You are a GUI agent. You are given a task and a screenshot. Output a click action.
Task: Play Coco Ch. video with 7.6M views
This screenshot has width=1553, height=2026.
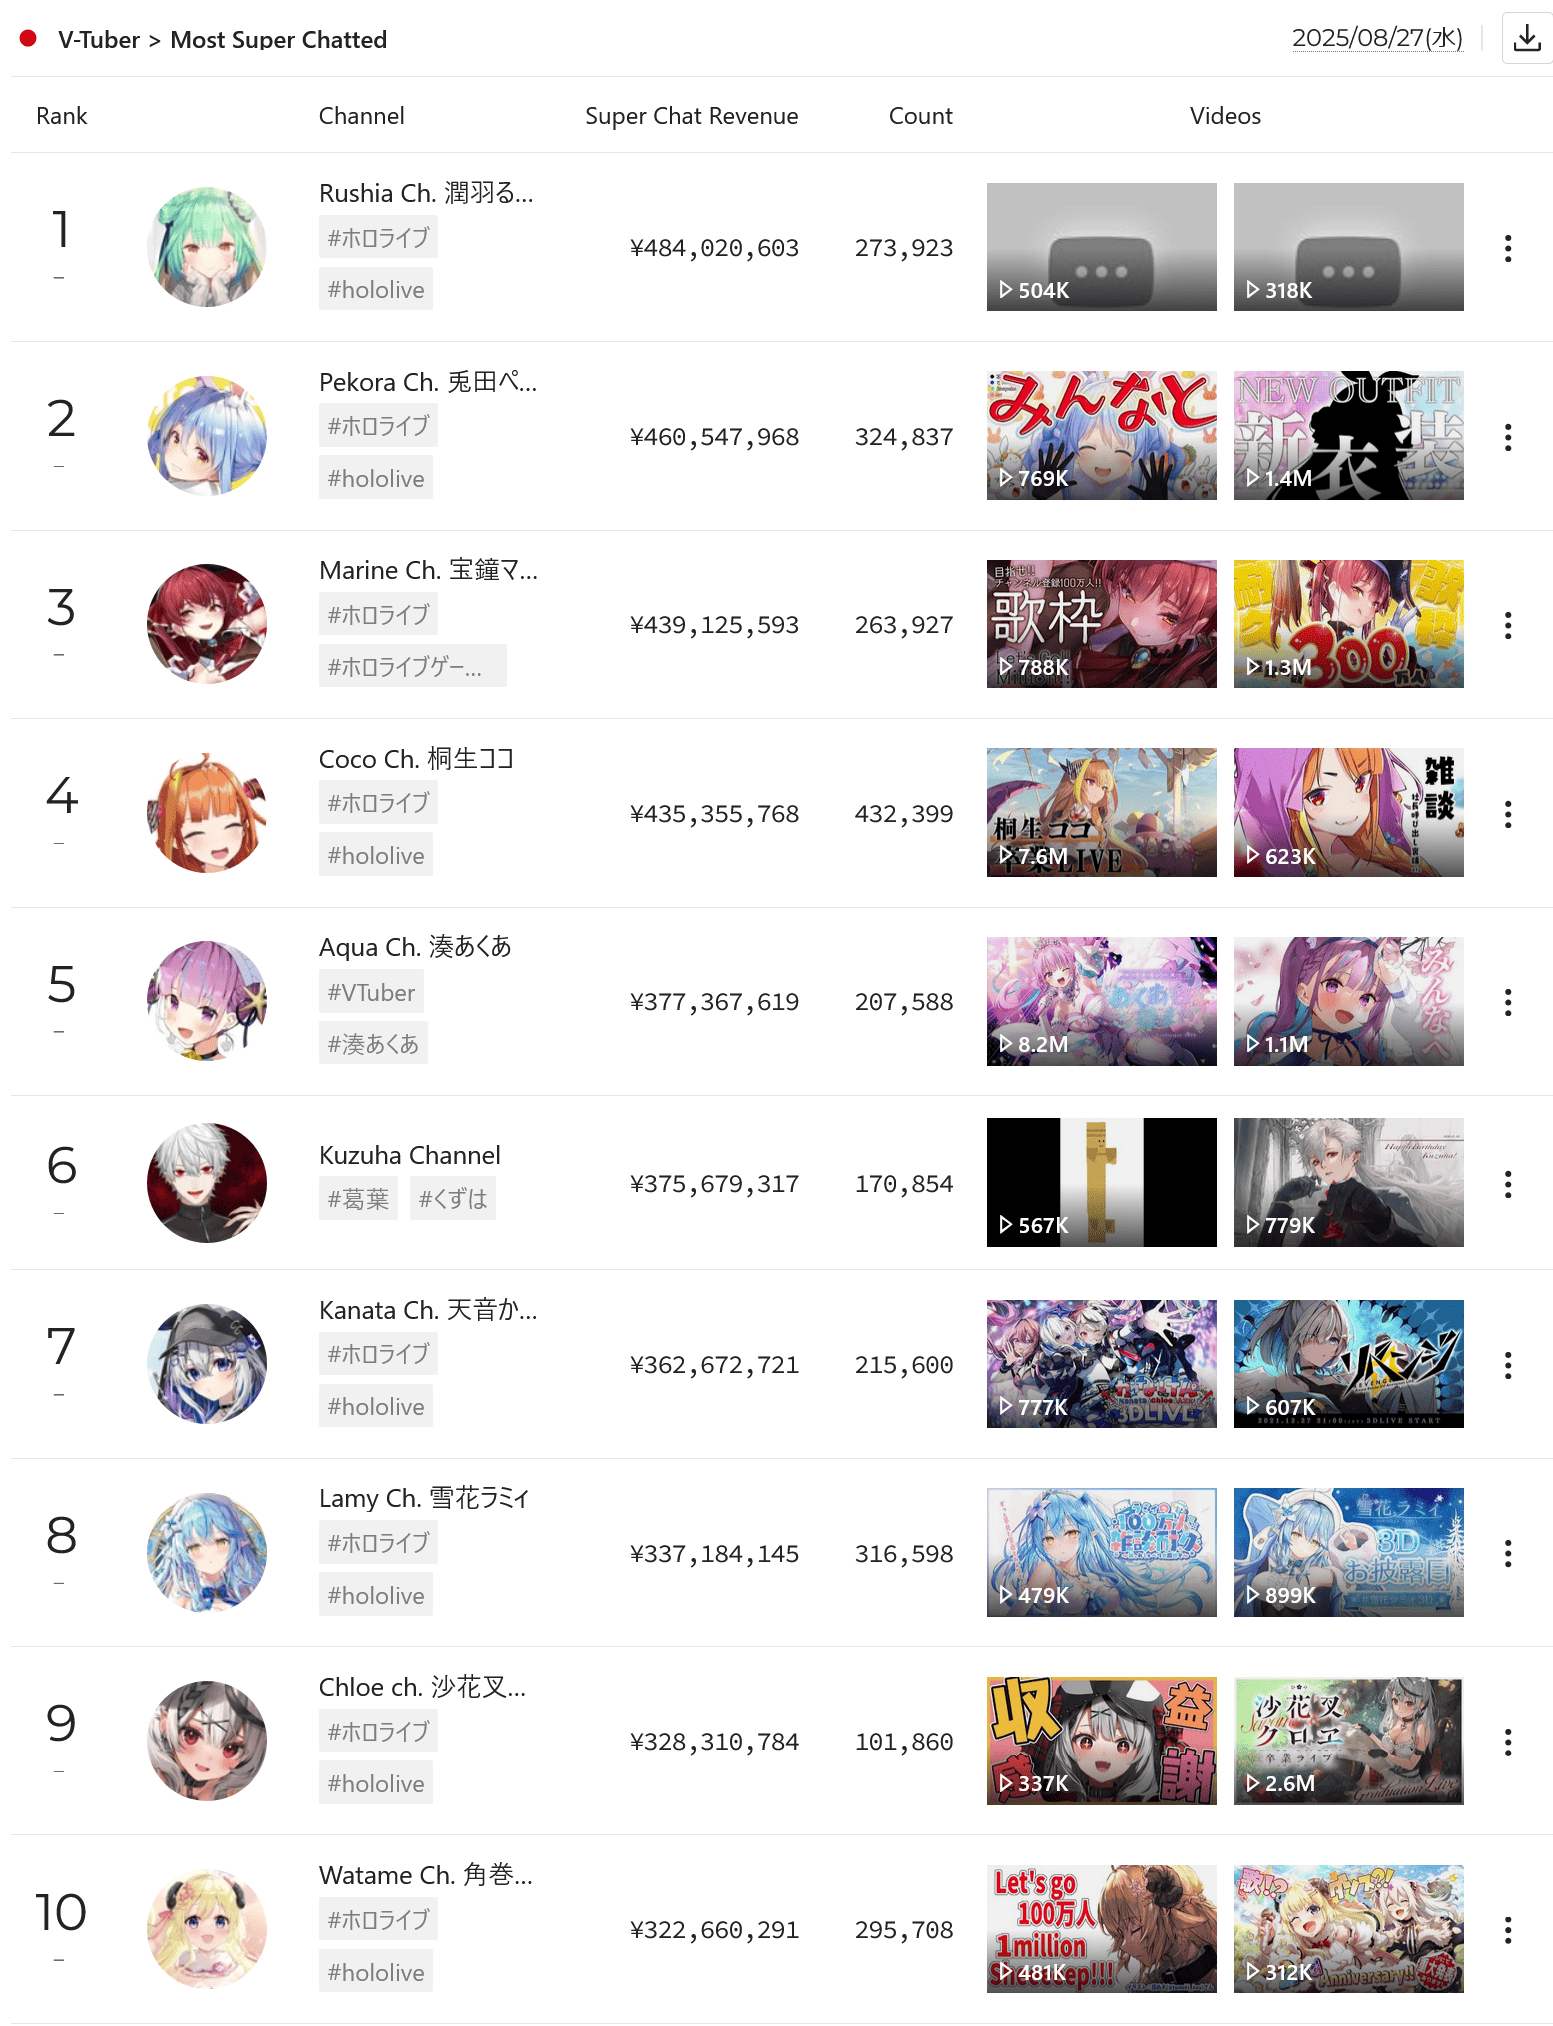(x=1101, y=813)
